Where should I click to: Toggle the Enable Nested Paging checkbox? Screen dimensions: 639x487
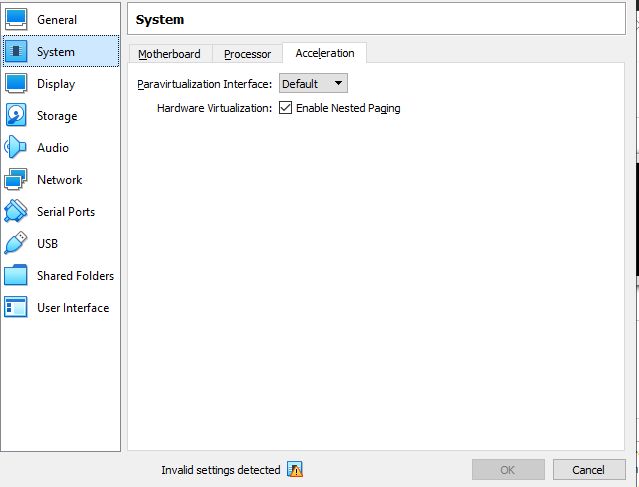click(x=285, y=108)
